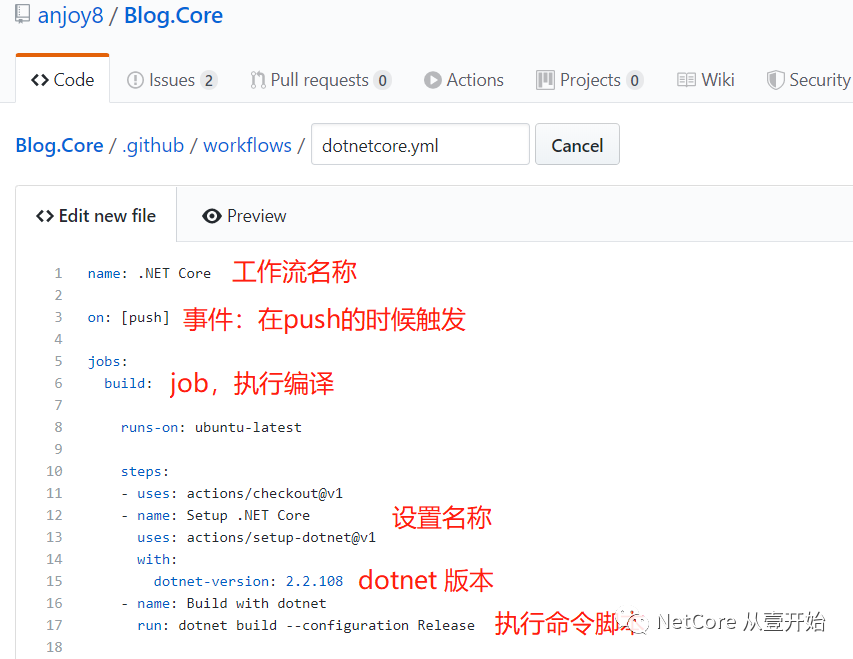Click the Code tab brackets icon
Image resolution: width=853 pixels, height=659 pixels.
[40, 80]
